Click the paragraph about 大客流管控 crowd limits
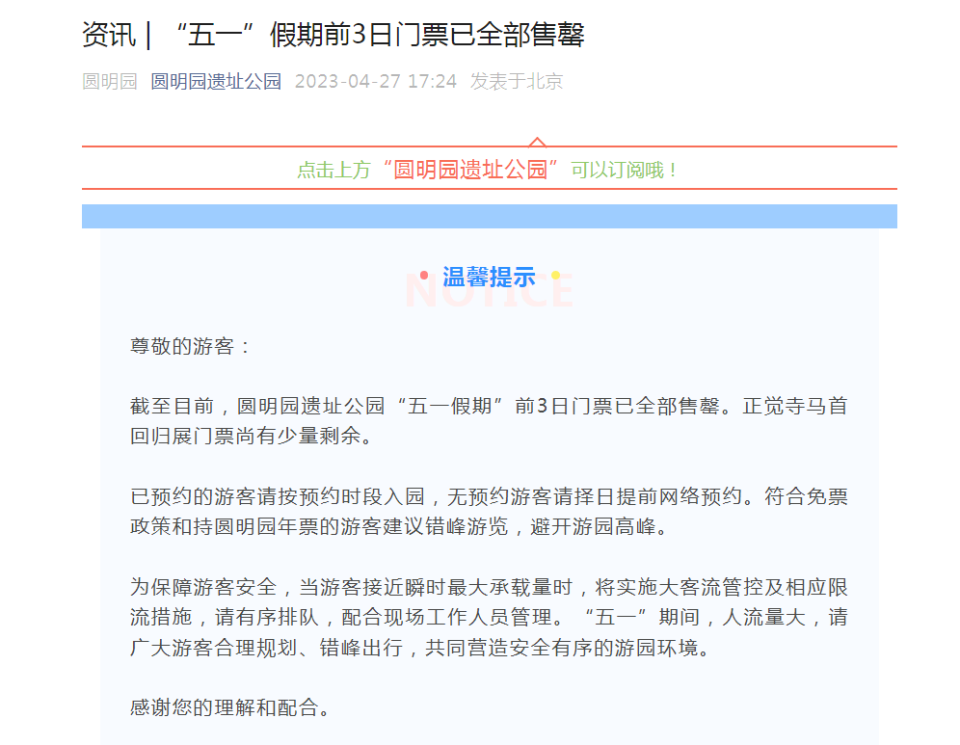This screenshot has height=745, width=960. click(489, 619)
